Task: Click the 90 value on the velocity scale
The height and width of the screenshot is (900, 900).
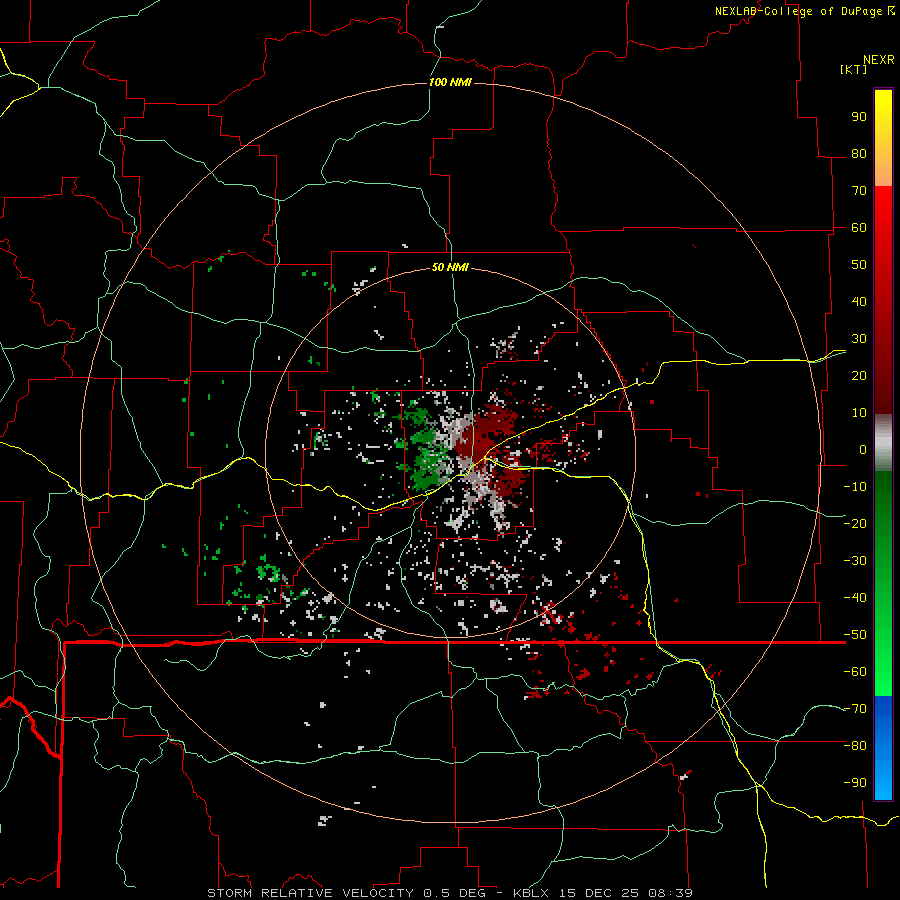Action: point(859,117)
